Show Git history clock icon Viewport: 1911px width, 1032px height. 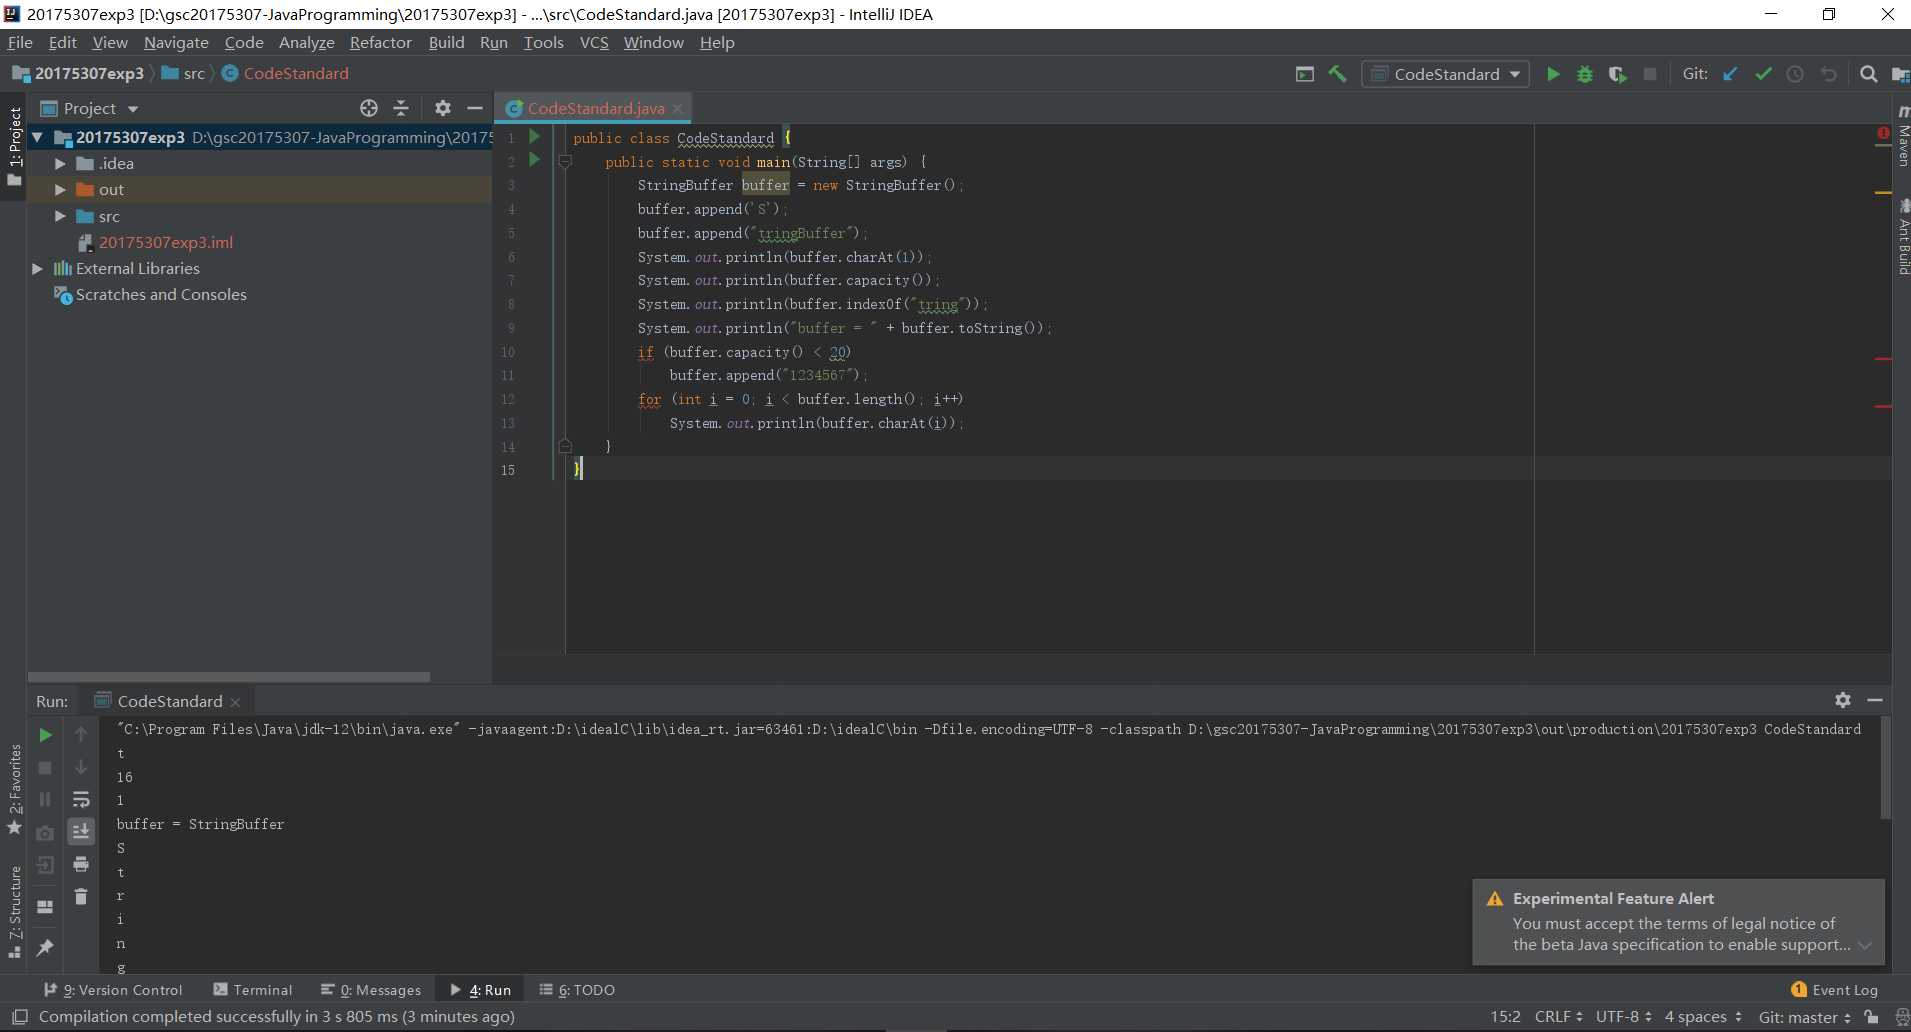1795,74
